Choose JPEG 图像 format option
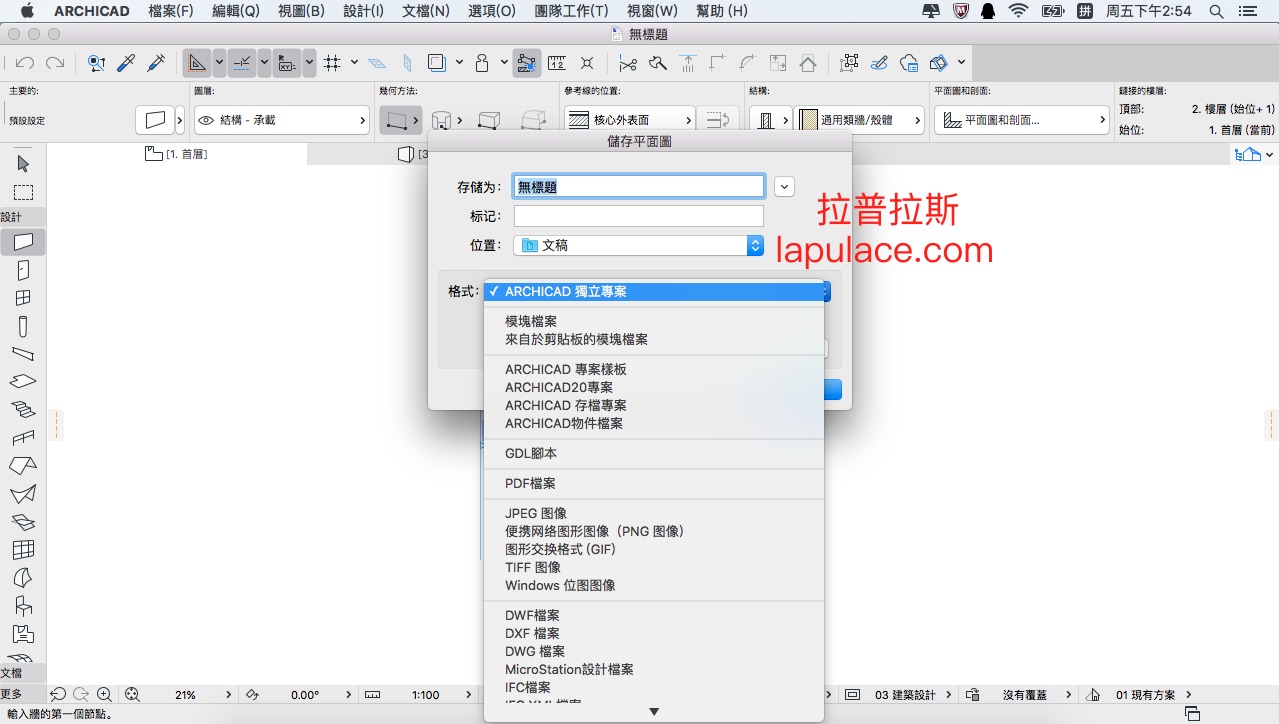 point(654,513)
